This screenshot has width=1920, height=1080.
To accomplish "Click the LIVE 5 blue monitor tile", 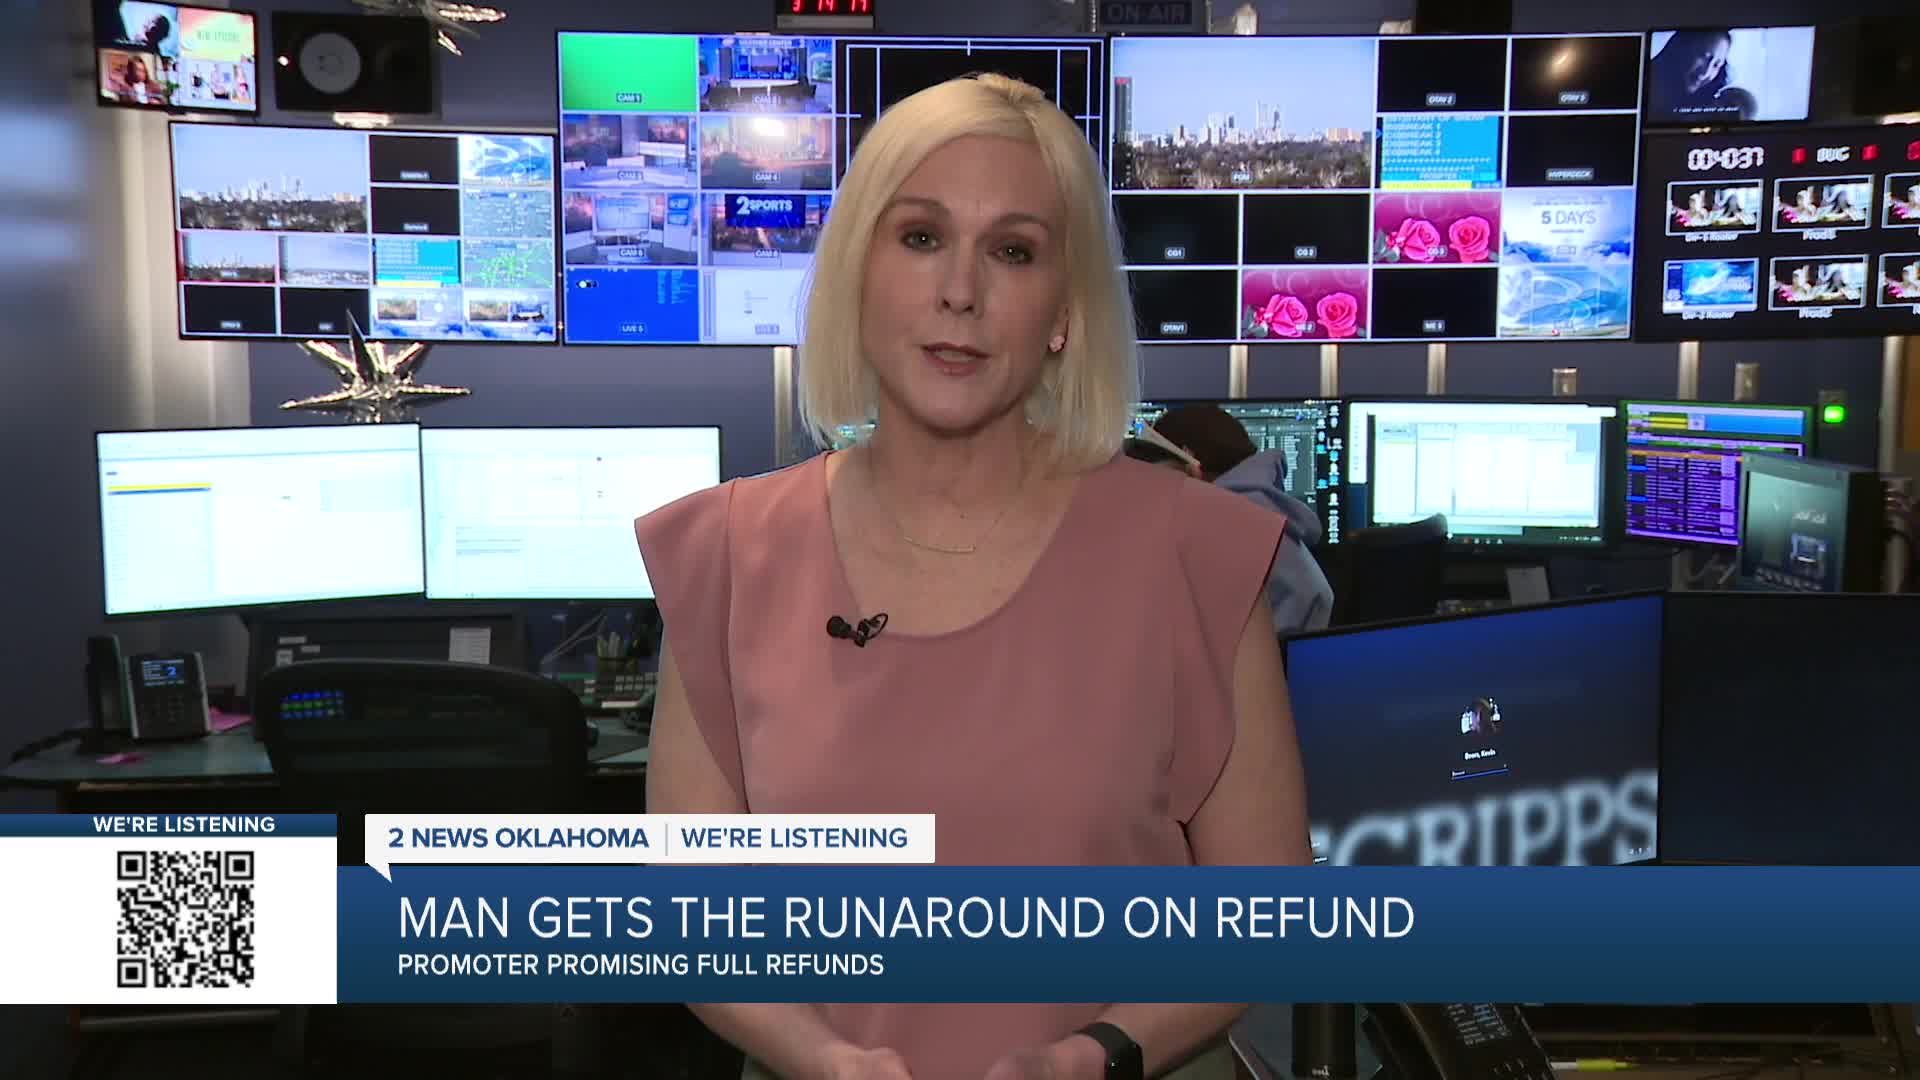I will 631,304.
